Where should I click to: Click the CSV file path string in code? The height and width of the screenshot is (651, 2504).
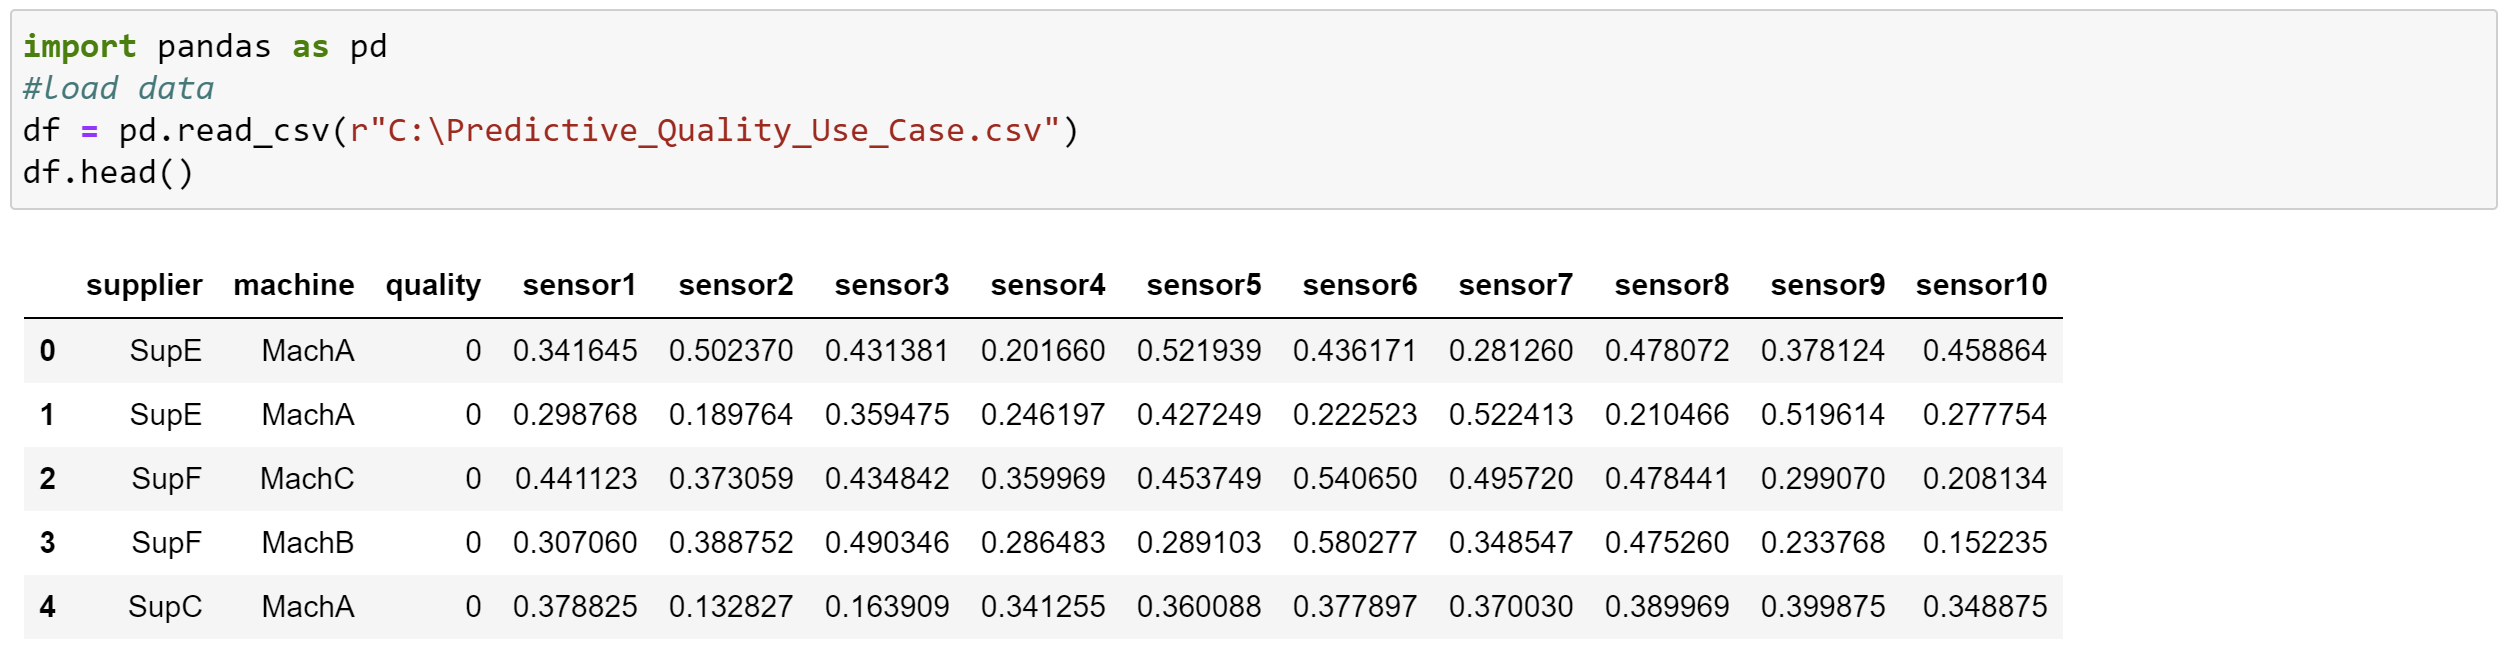coord(704,131)
